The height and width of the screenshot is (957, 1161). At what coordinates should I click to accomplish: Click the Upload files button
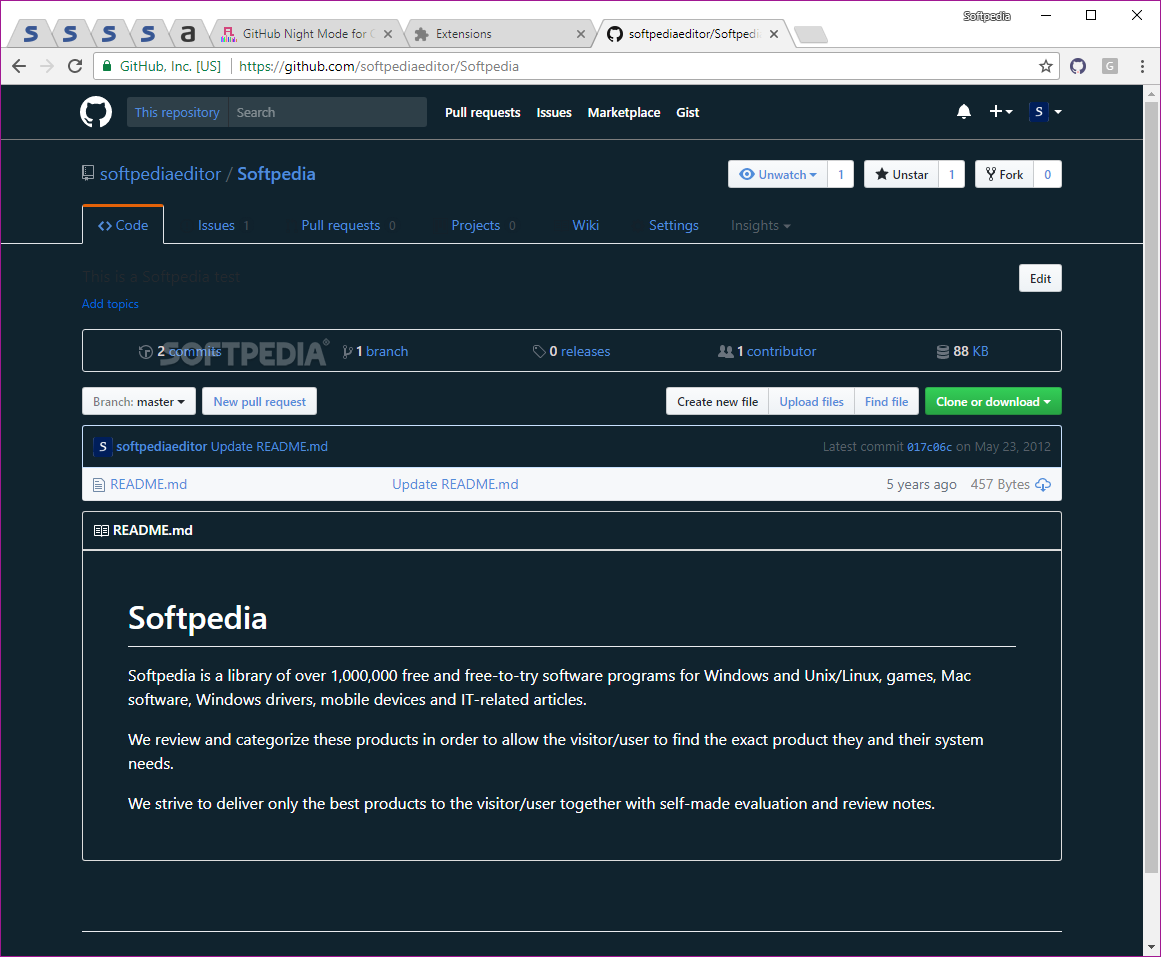[811, 401]
